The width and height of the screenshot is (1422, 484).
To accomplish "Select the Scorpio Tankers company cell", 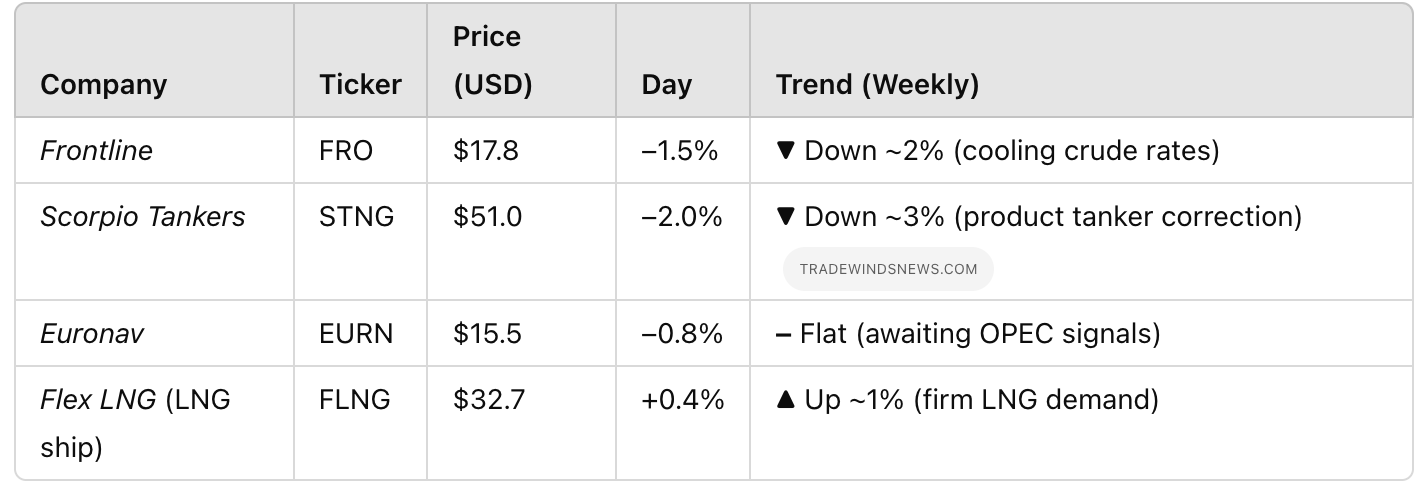I will (142, 217).
